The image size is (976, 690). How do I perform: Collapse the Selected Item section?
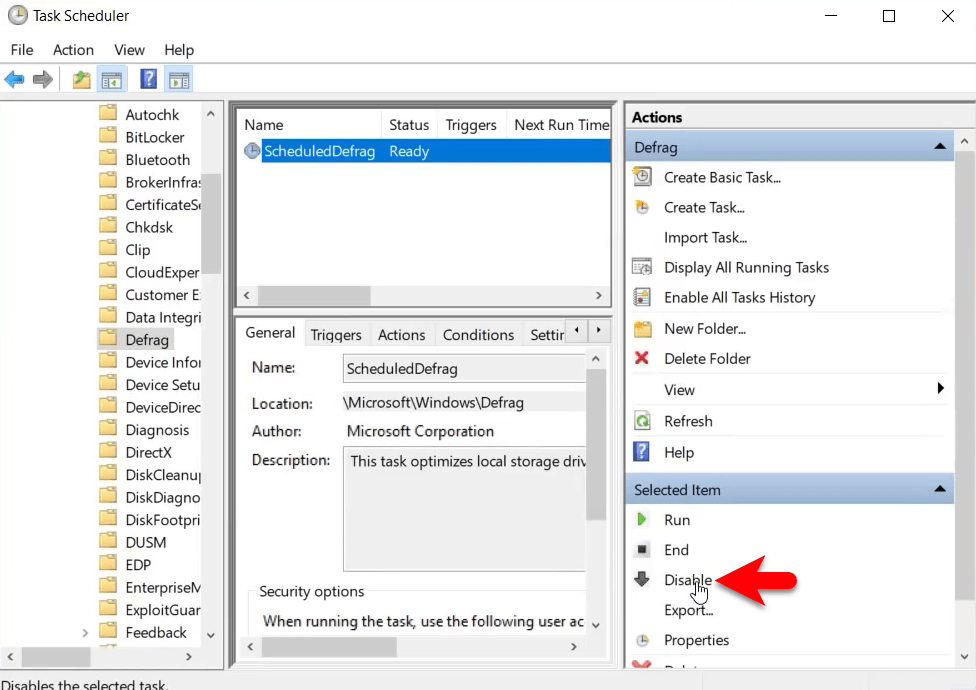tap(940, 490)
